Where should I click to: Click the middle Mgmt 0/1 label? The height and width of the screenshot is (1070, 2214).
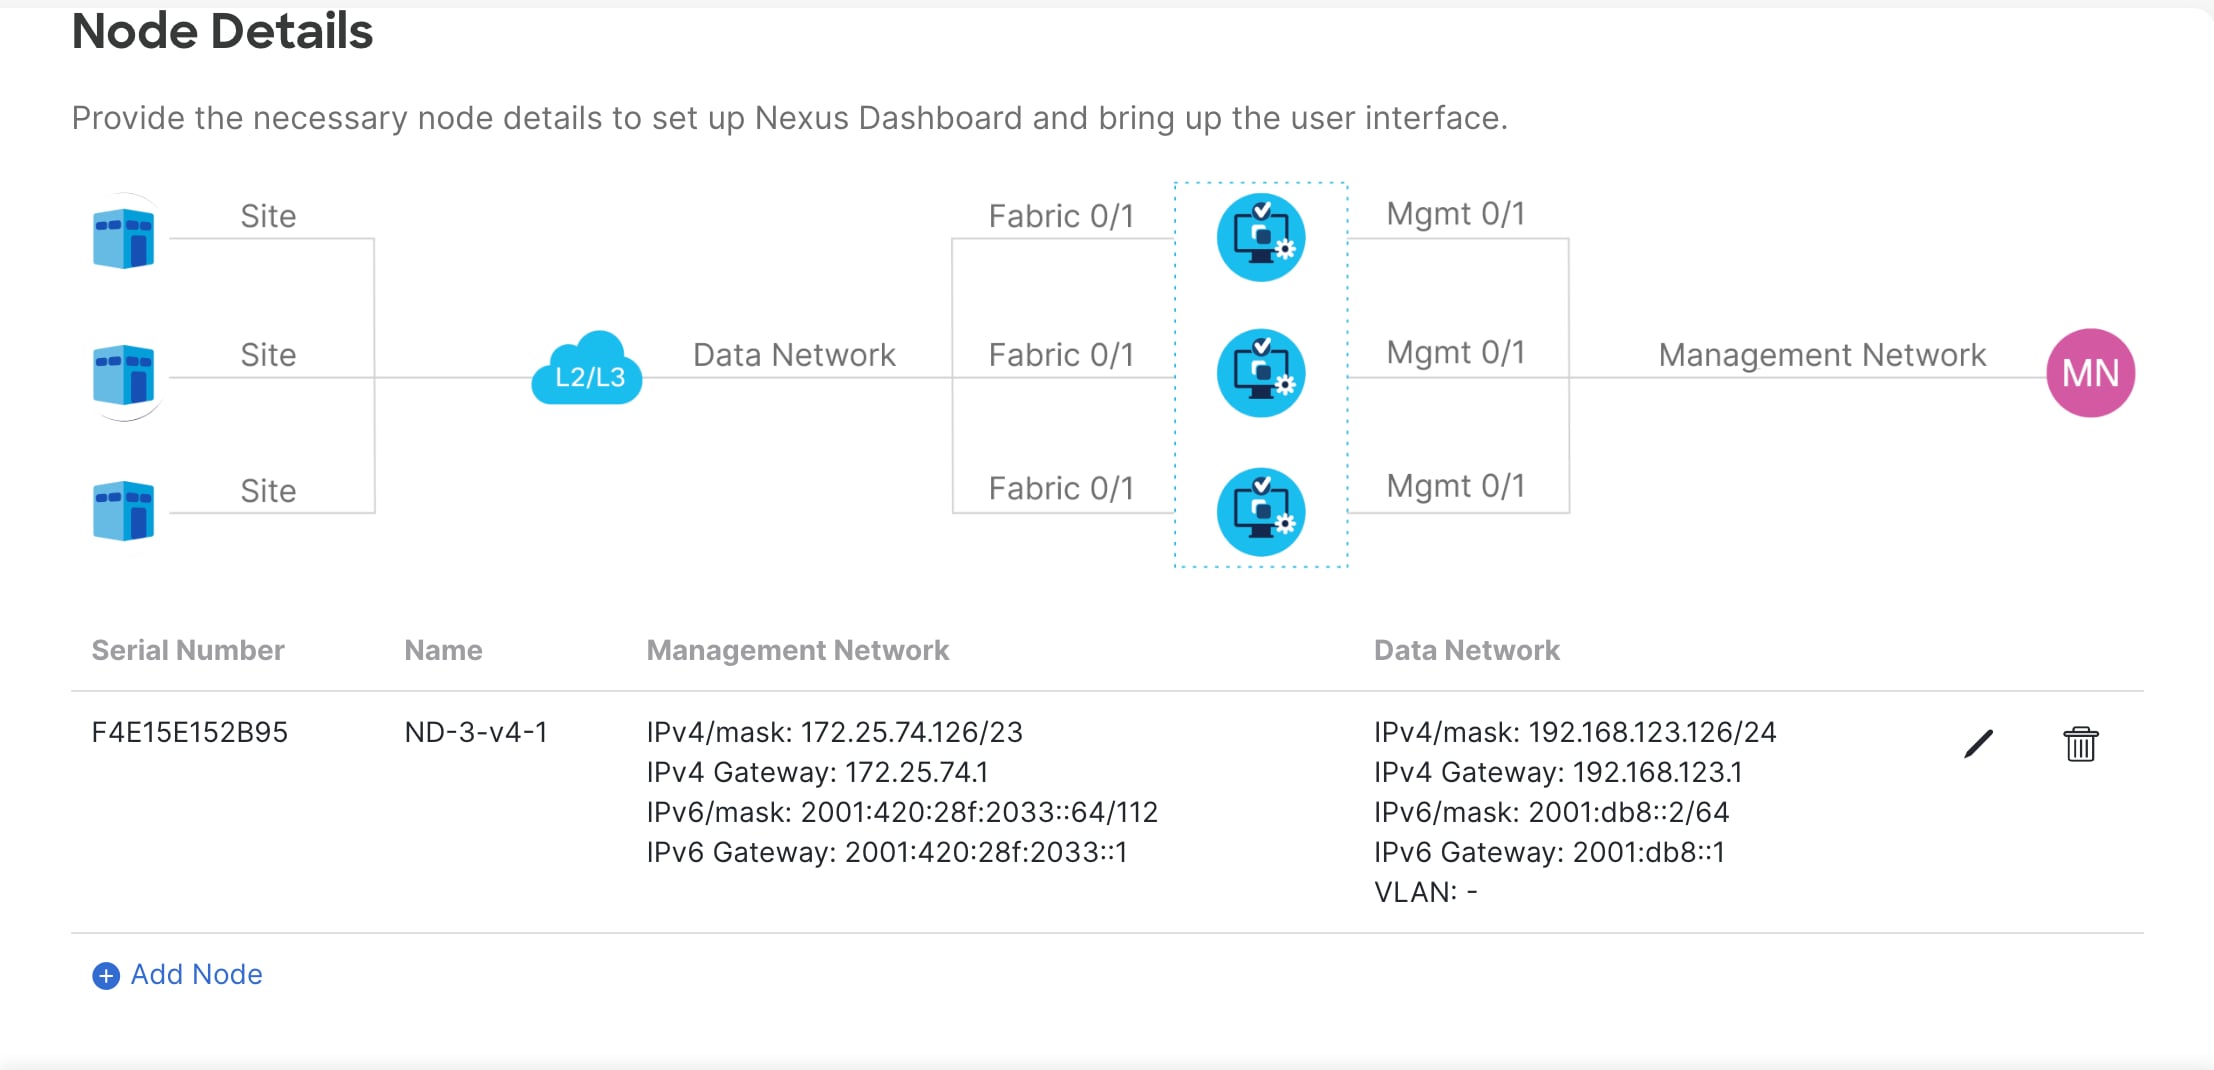[x=1455, y=353]
